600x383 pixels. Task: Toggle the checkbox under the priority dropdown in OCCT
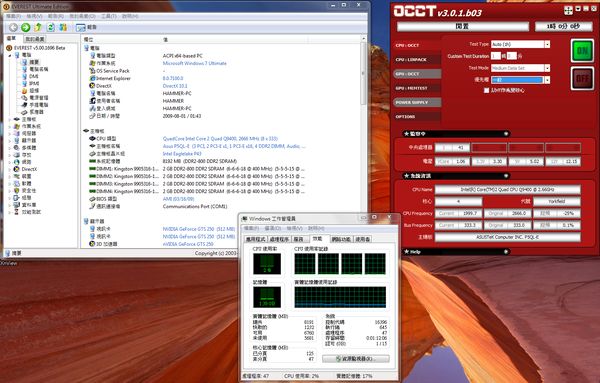(x=486, y=90)
